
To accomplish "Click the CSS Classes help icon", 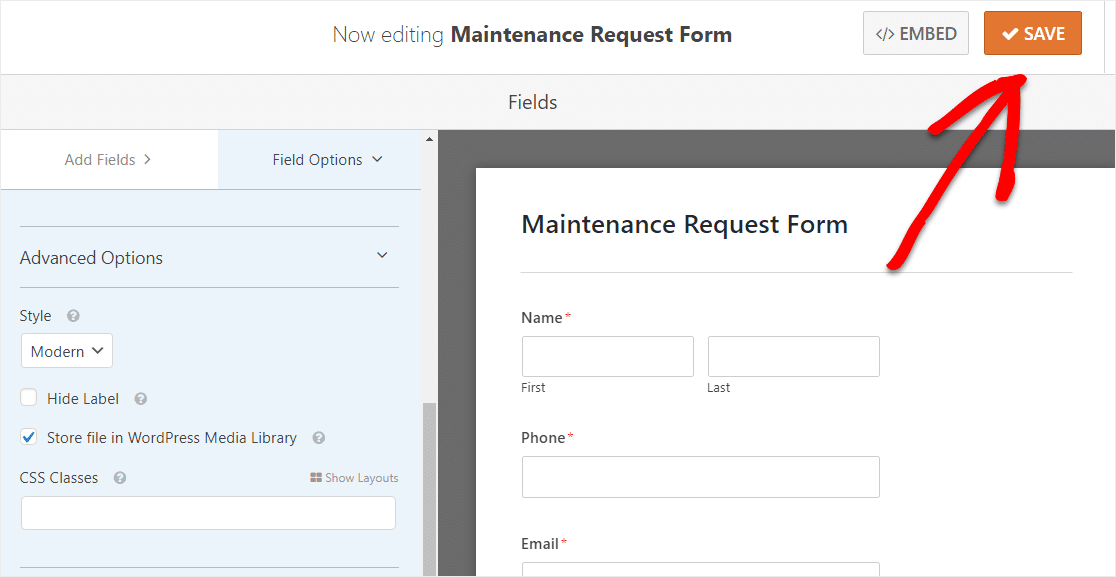I will [x=120, y=478].
